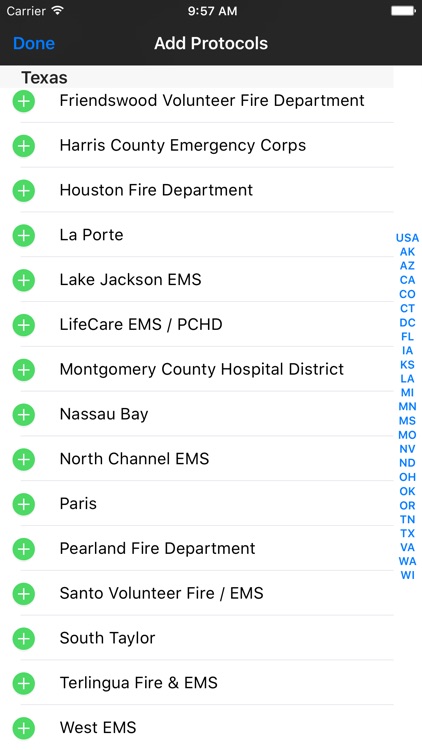Screen dimensions: 422x750
Task: Add Paris protocol with green plus
Action: [x=23, y=504]
